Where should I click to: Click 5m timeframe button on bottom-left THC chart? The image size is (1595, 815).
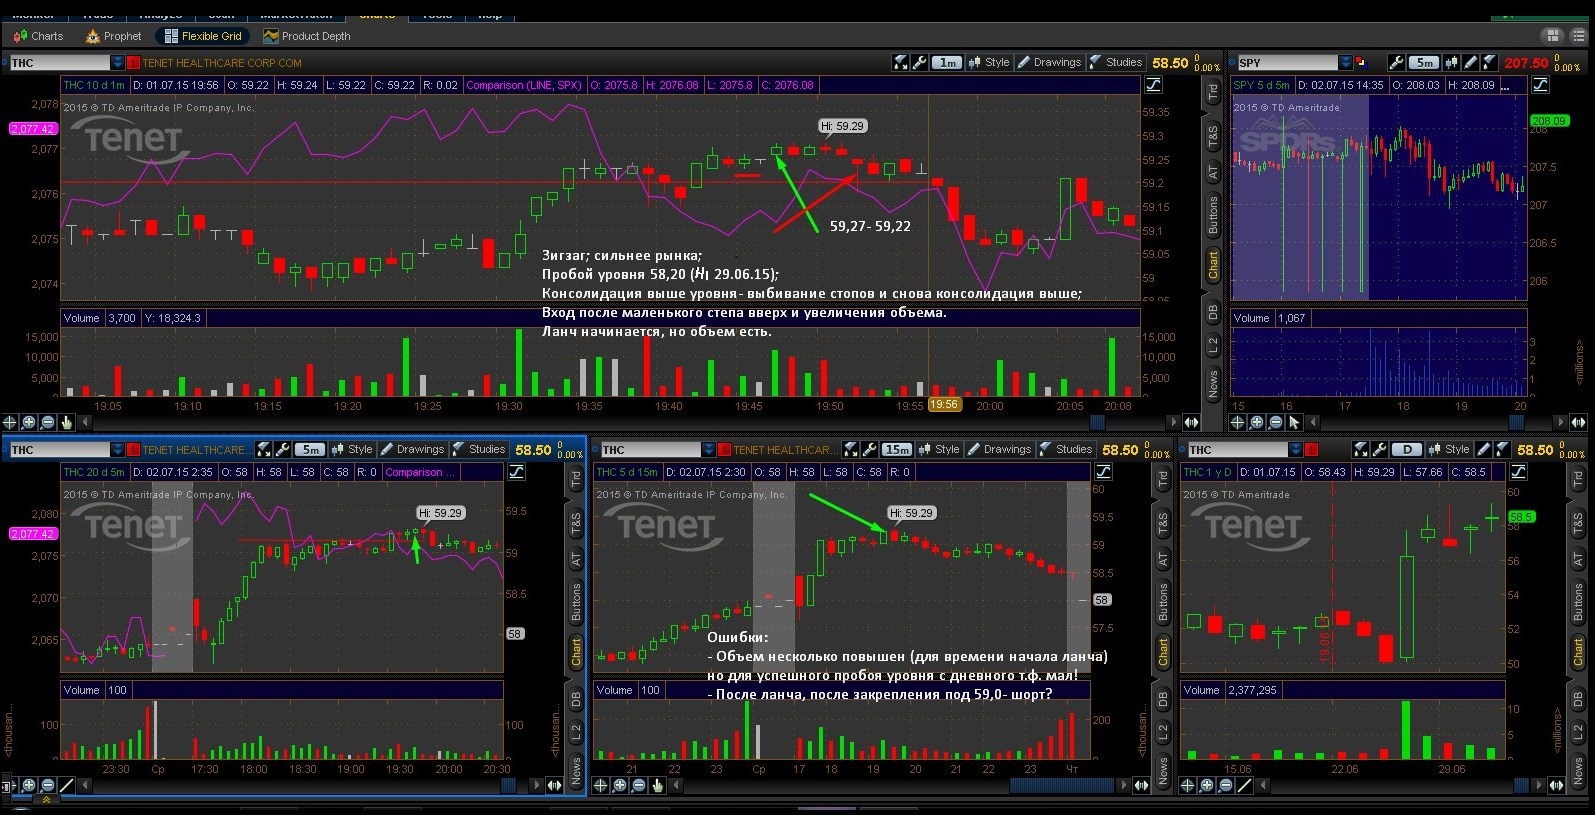pos(310,449)
